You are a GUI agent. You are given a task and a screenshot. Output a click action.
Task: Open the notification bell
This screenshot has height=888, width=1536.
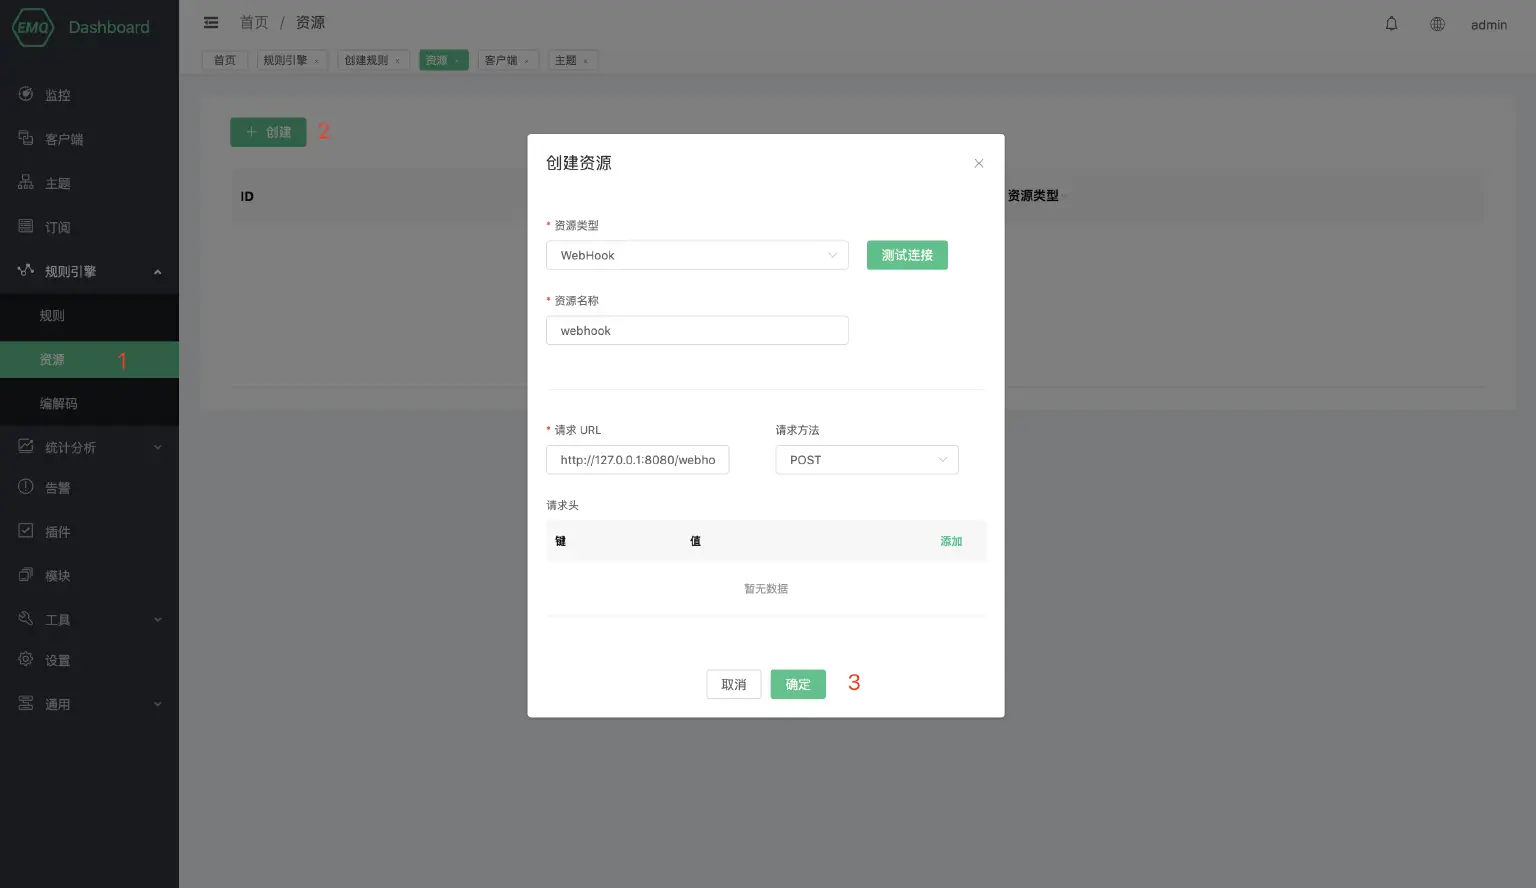[x=1391, y=23]
